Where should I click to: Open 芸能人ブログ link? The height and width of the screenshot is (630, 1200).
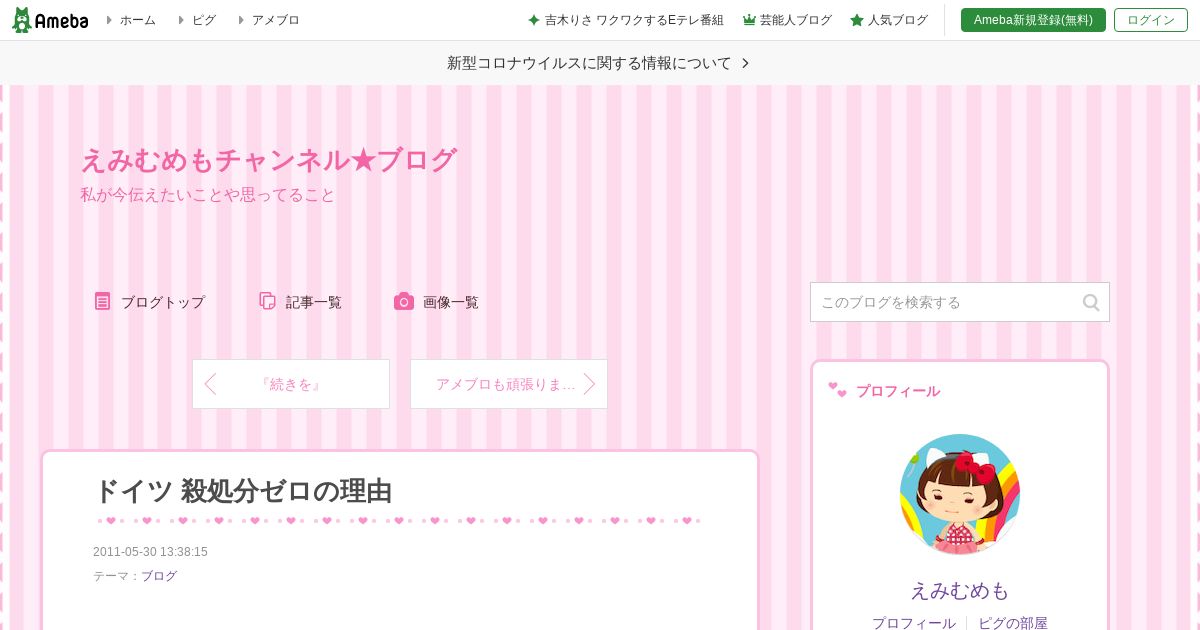click(796, 20)
